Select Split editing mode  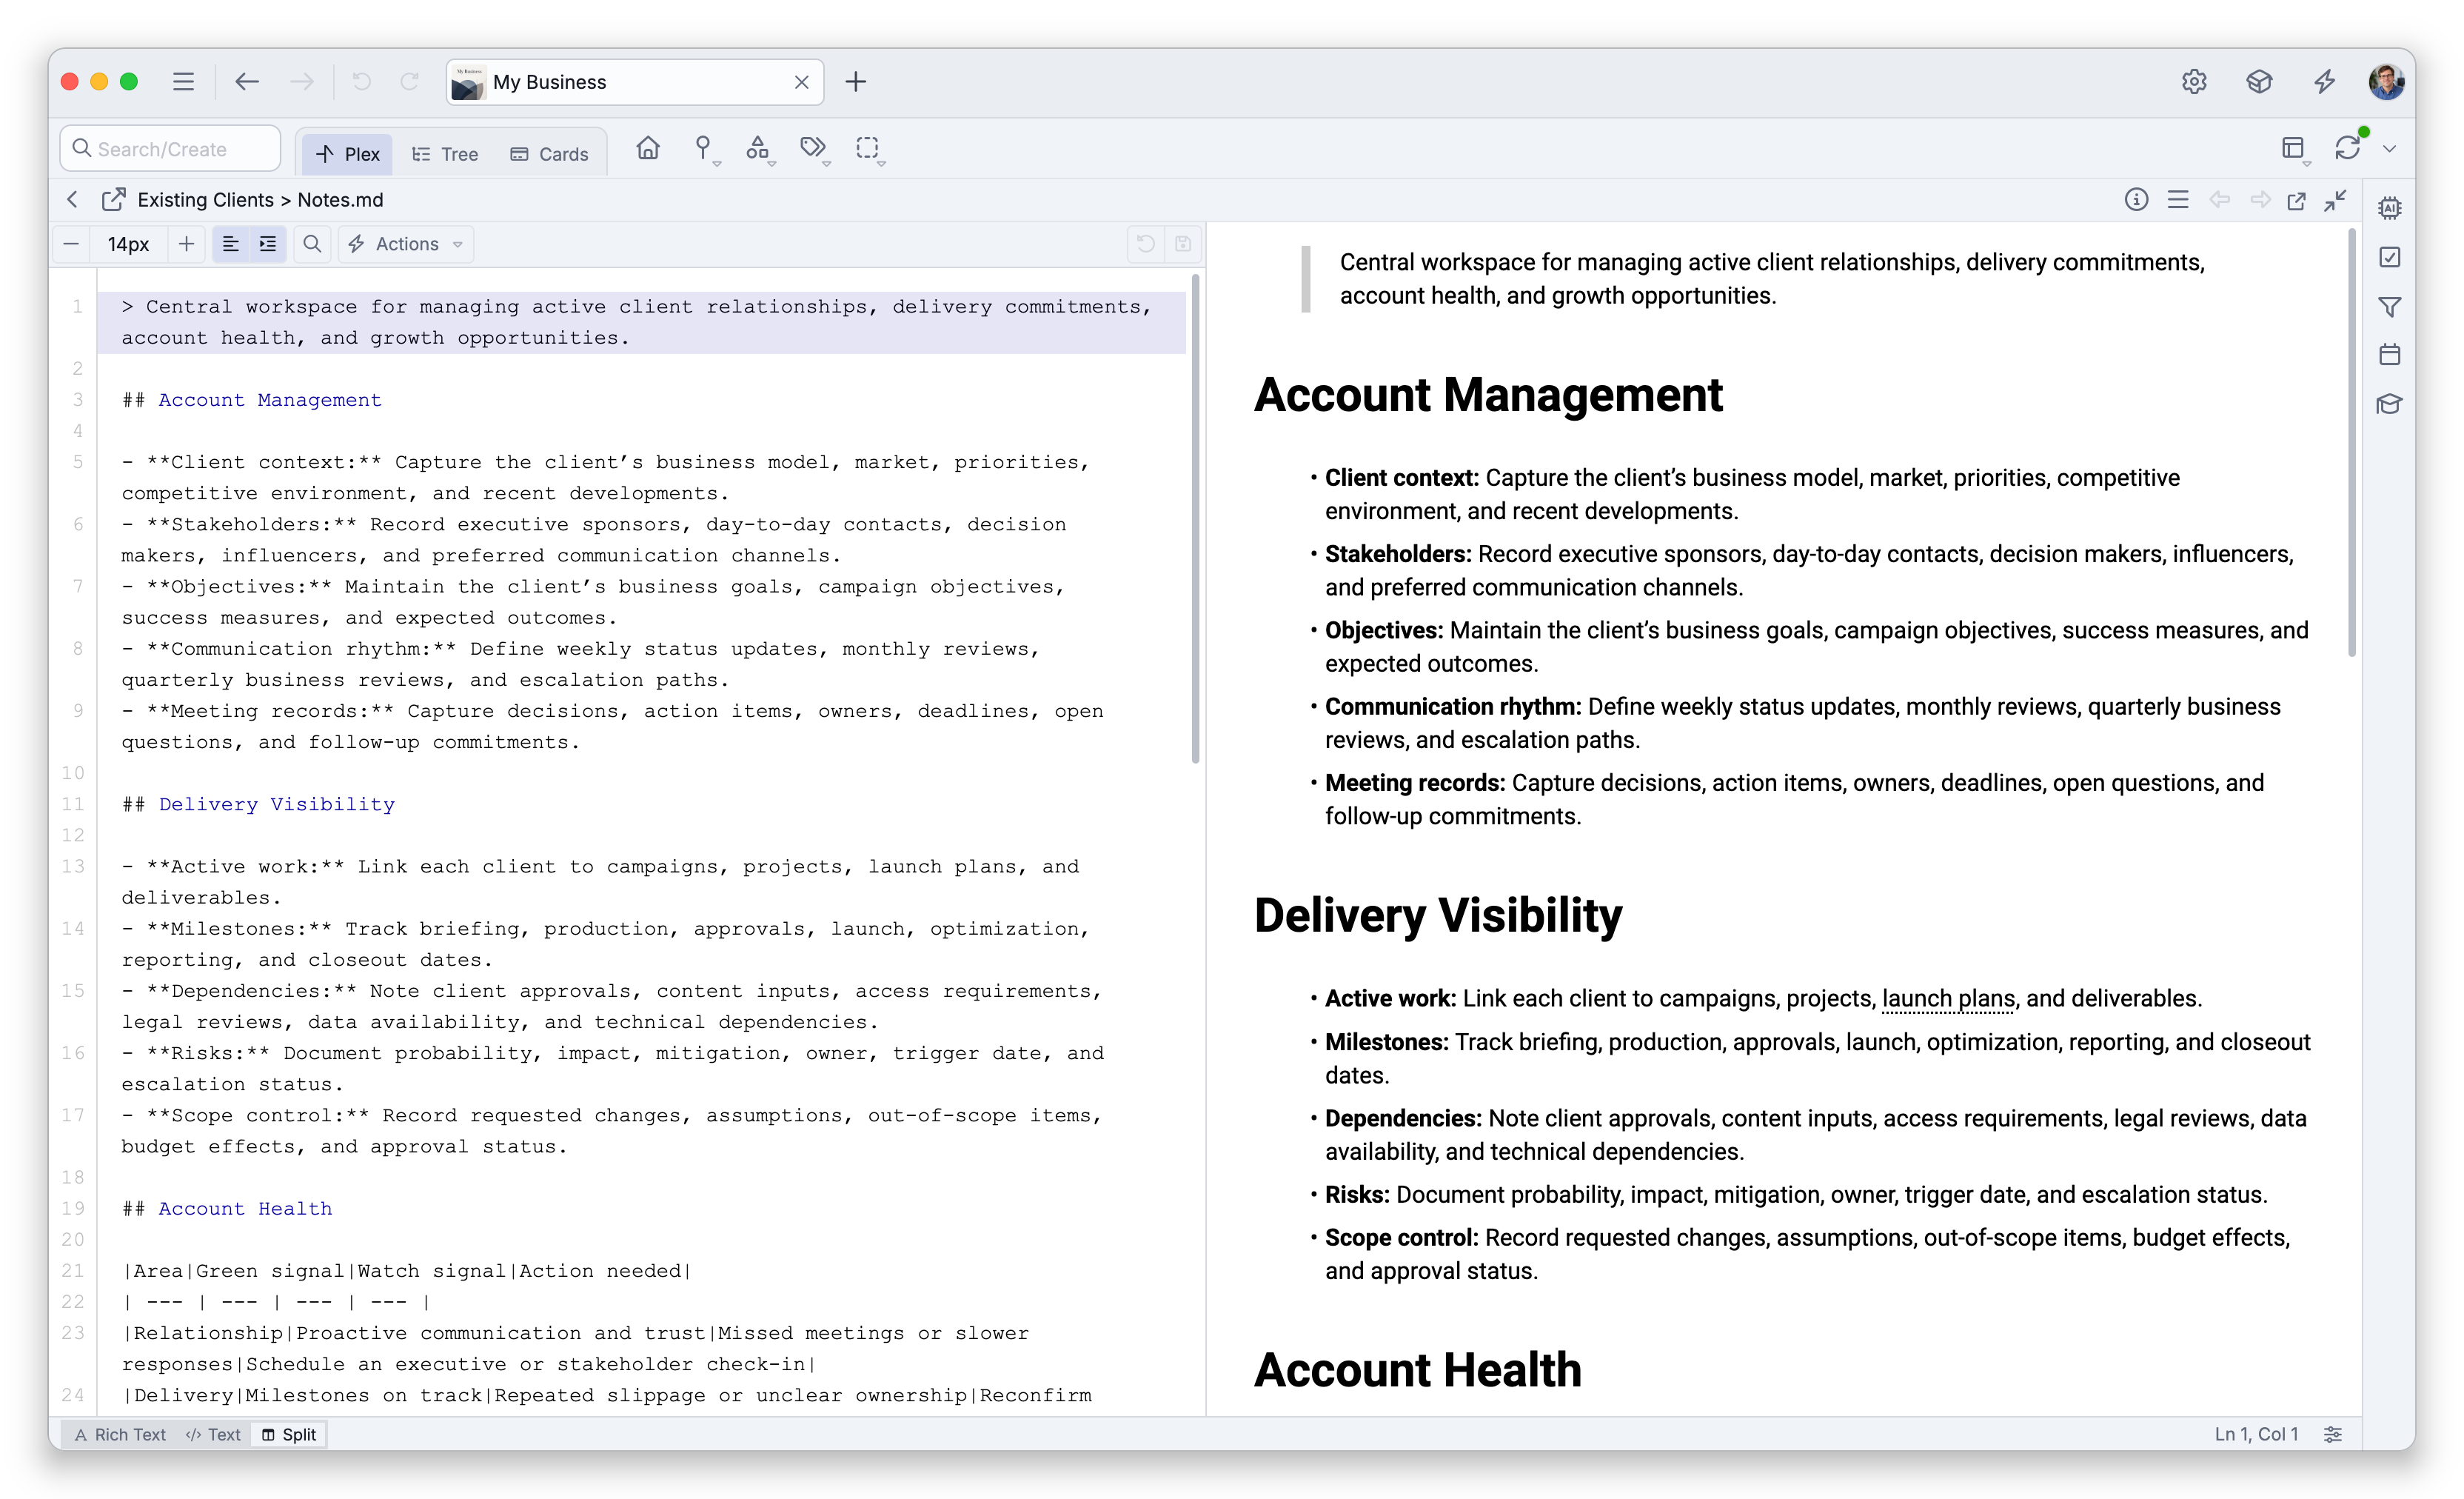pyautogui.click(x=289, y=1434)
